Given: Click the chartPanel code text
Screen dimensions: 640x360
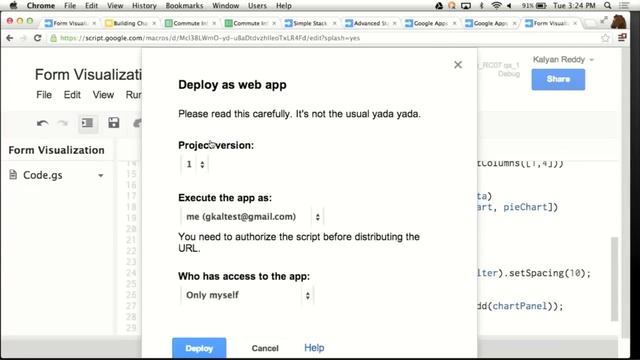Looking at the screenshot, I should pos(519,306).
